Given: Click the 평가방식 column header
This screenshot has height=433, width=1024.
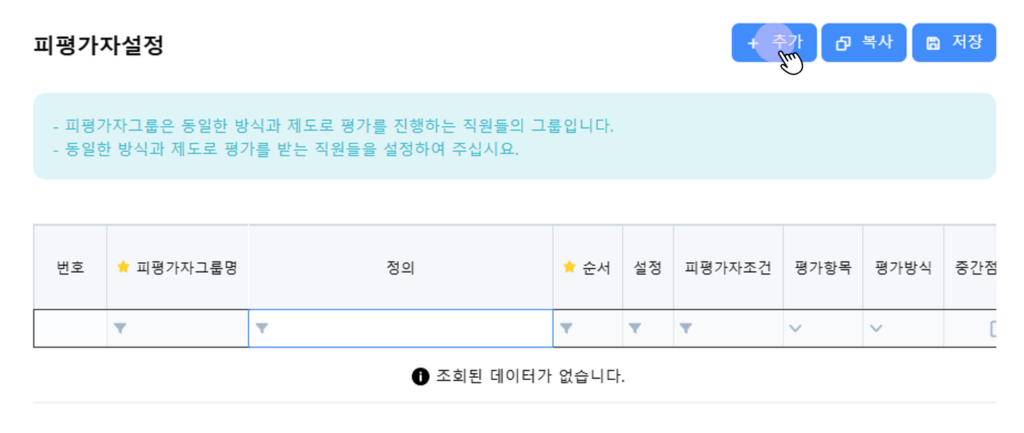Looking at the screenshot, I should pyautogui.click(x=903, y=268).
